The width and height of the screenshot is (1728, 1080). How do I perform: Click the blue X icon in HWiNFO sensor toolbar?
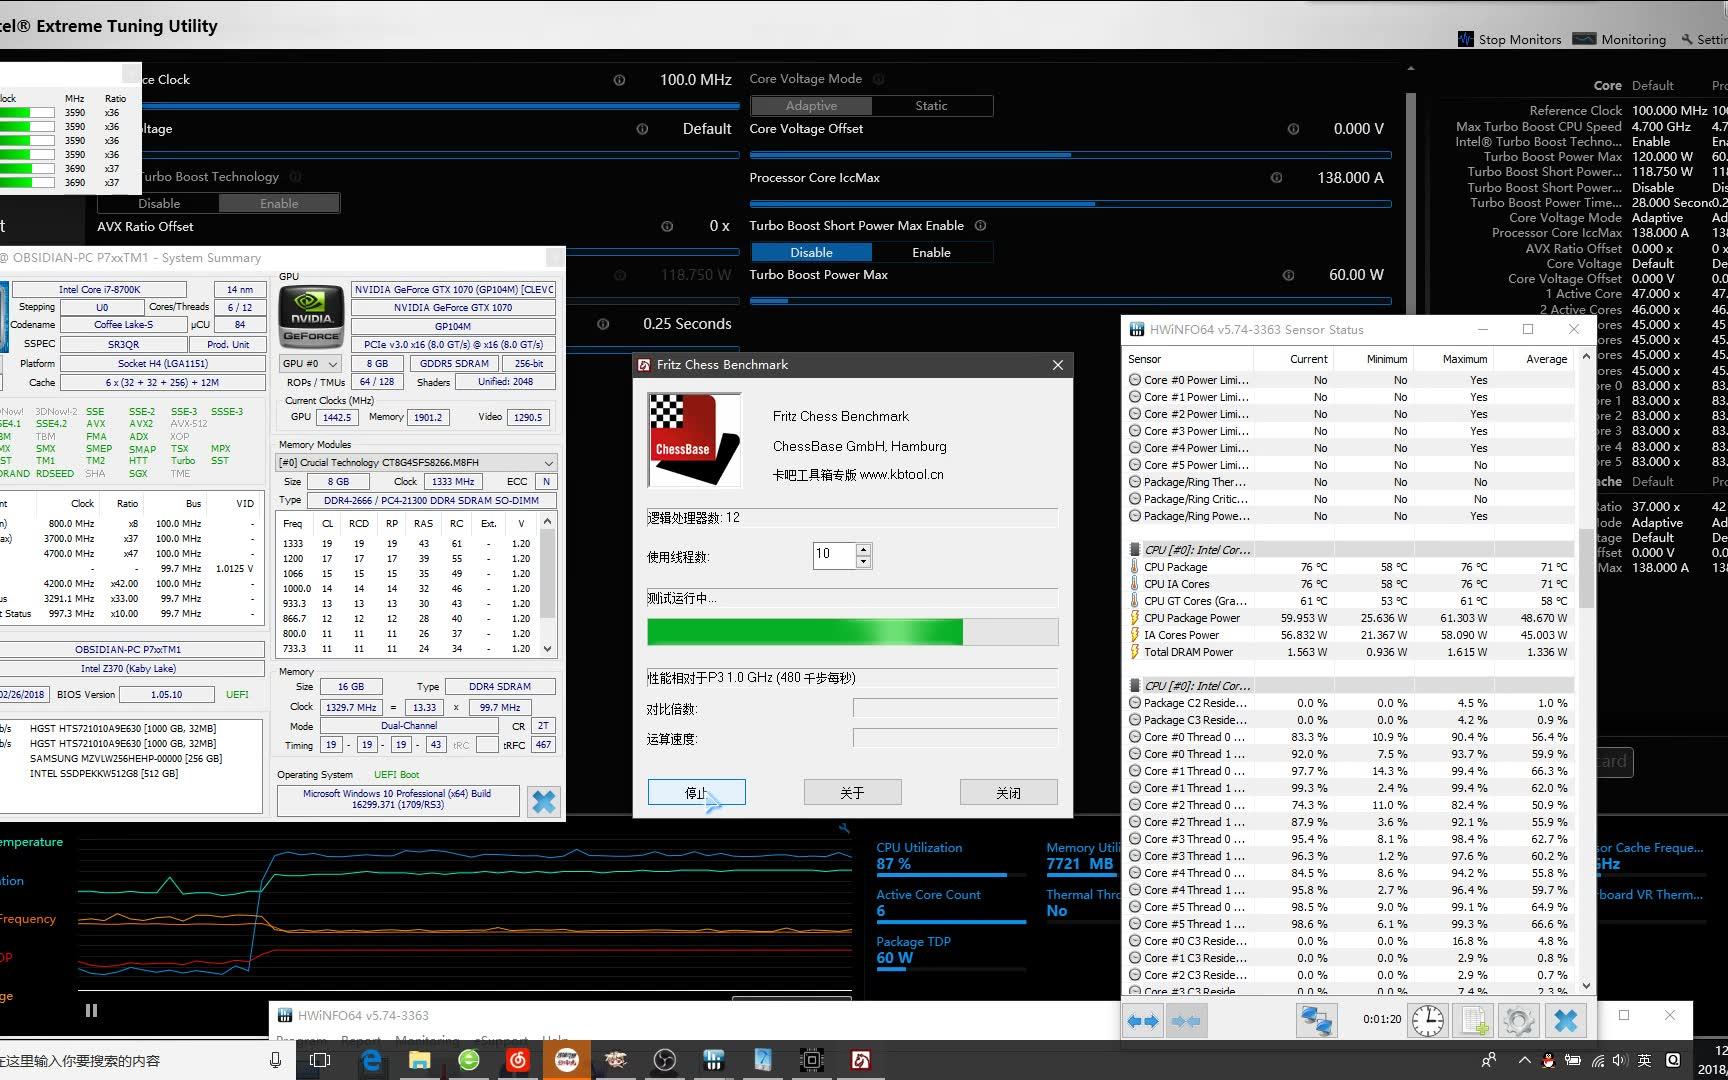pos(1566,1021)
